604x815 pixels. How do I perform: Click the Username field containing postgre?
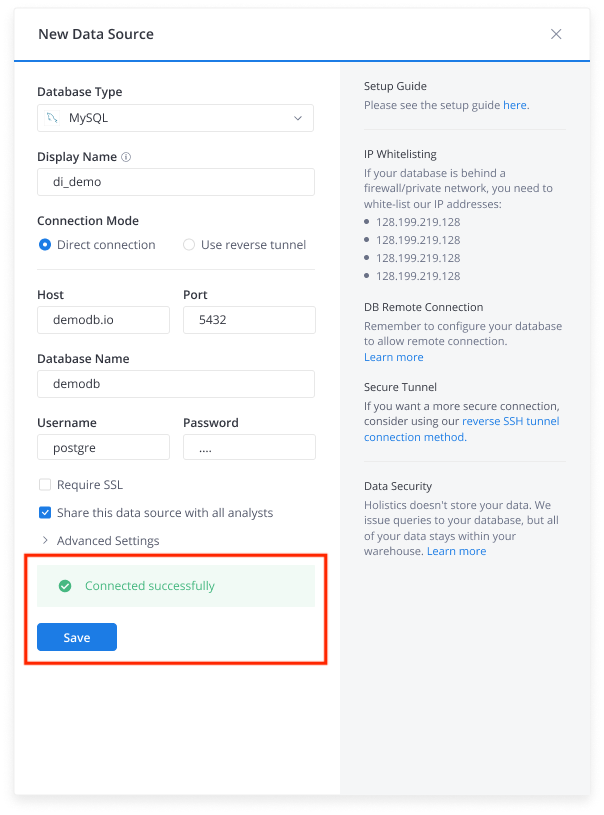pyautogui.click(x=103, y=447)
